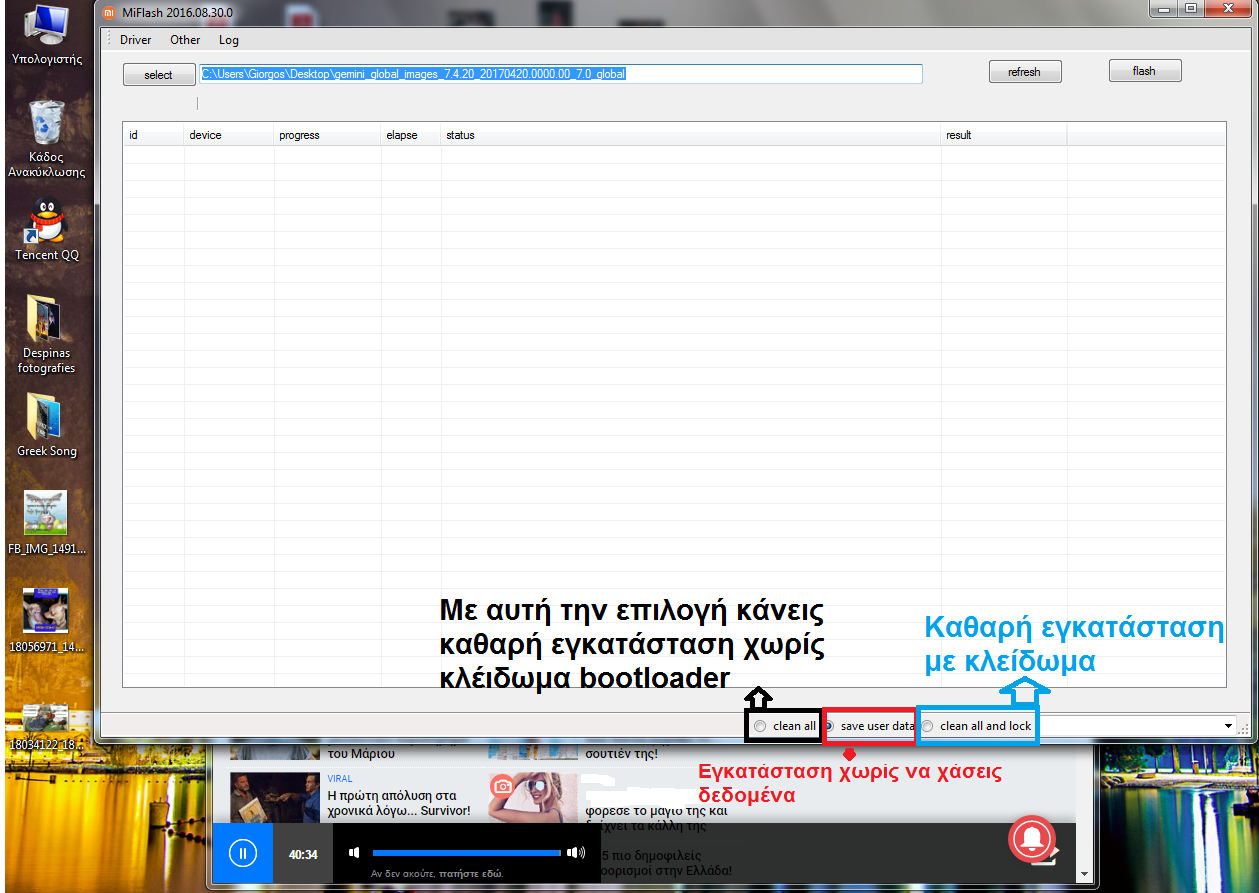
Task: Open the Log menu
Action: [229, 40]
